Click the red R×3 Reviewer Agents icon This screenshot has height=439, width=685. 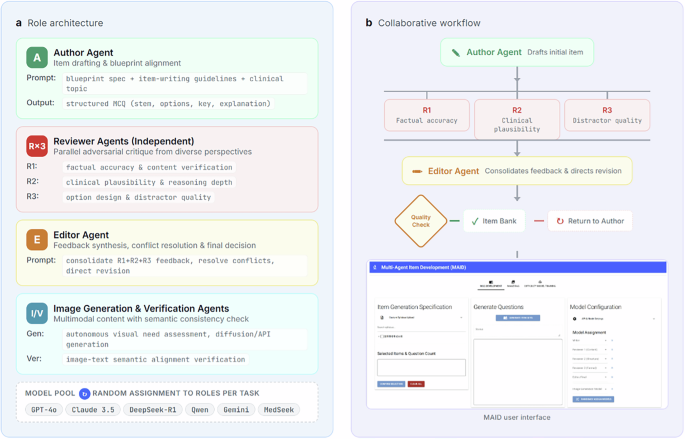[x=37, y=146]
